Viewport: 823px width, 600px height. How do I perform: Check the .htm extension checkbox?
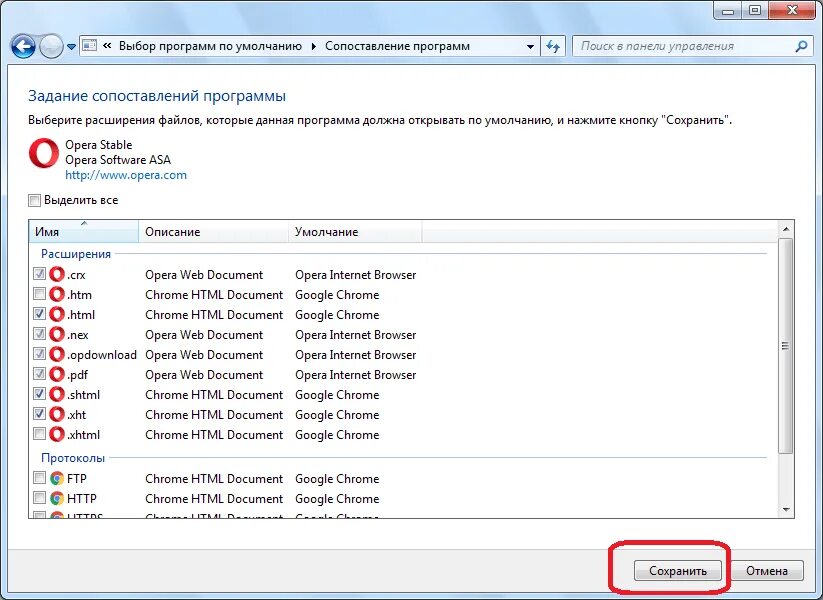point(39,293)
